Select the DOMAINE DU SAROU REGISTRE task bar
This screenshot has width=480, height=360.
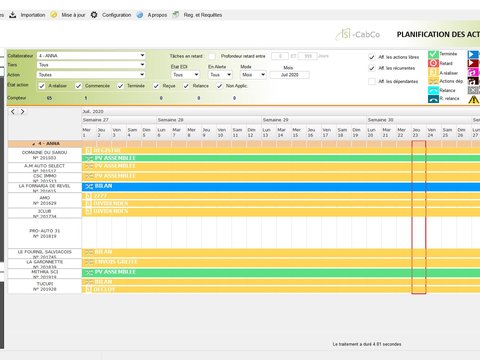[281, 150]
